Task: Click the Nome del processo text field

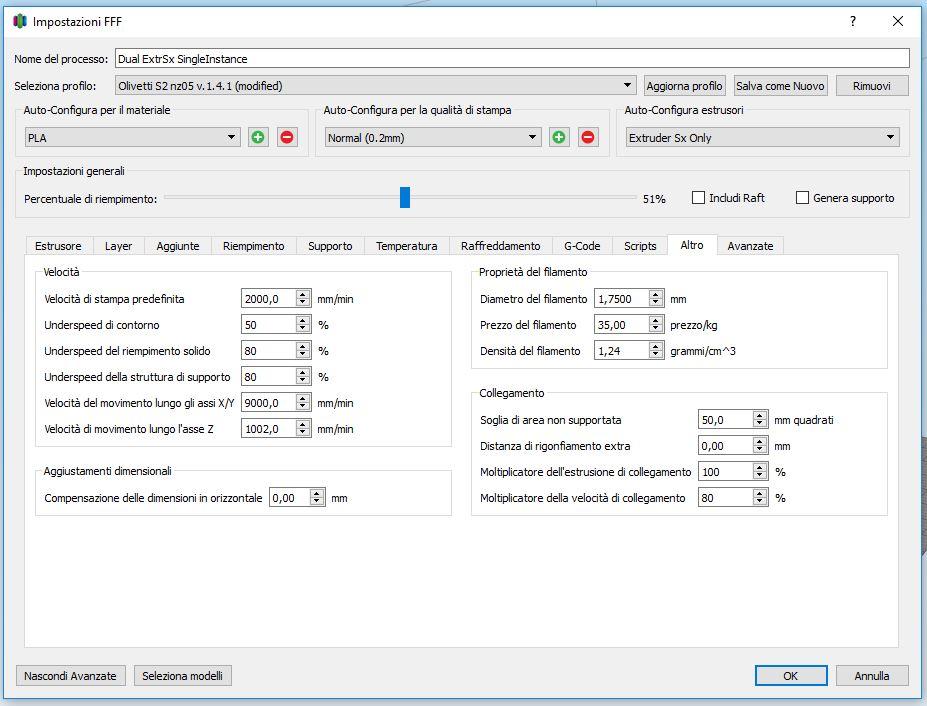Action: [512, 59]
